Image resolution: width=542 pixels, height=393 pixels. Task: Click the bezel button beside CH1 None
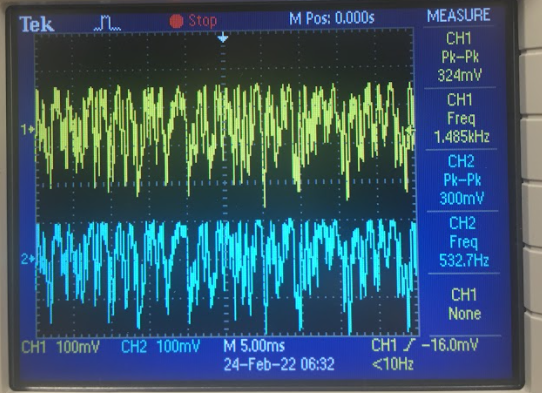click(x=533, y=278)
